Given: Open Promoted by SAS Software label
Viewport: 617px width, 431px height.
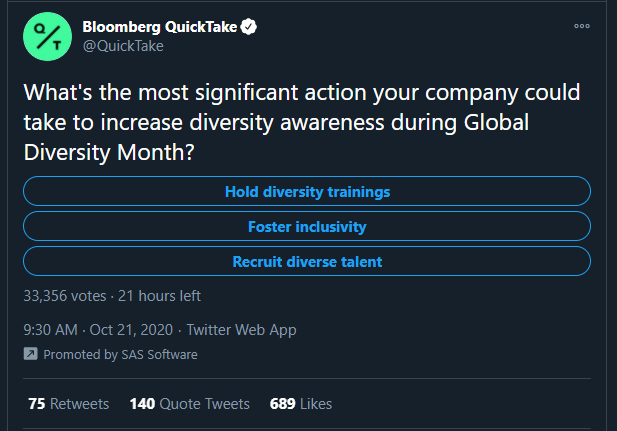Looking at the screenshot, I should tap(120, 355).
